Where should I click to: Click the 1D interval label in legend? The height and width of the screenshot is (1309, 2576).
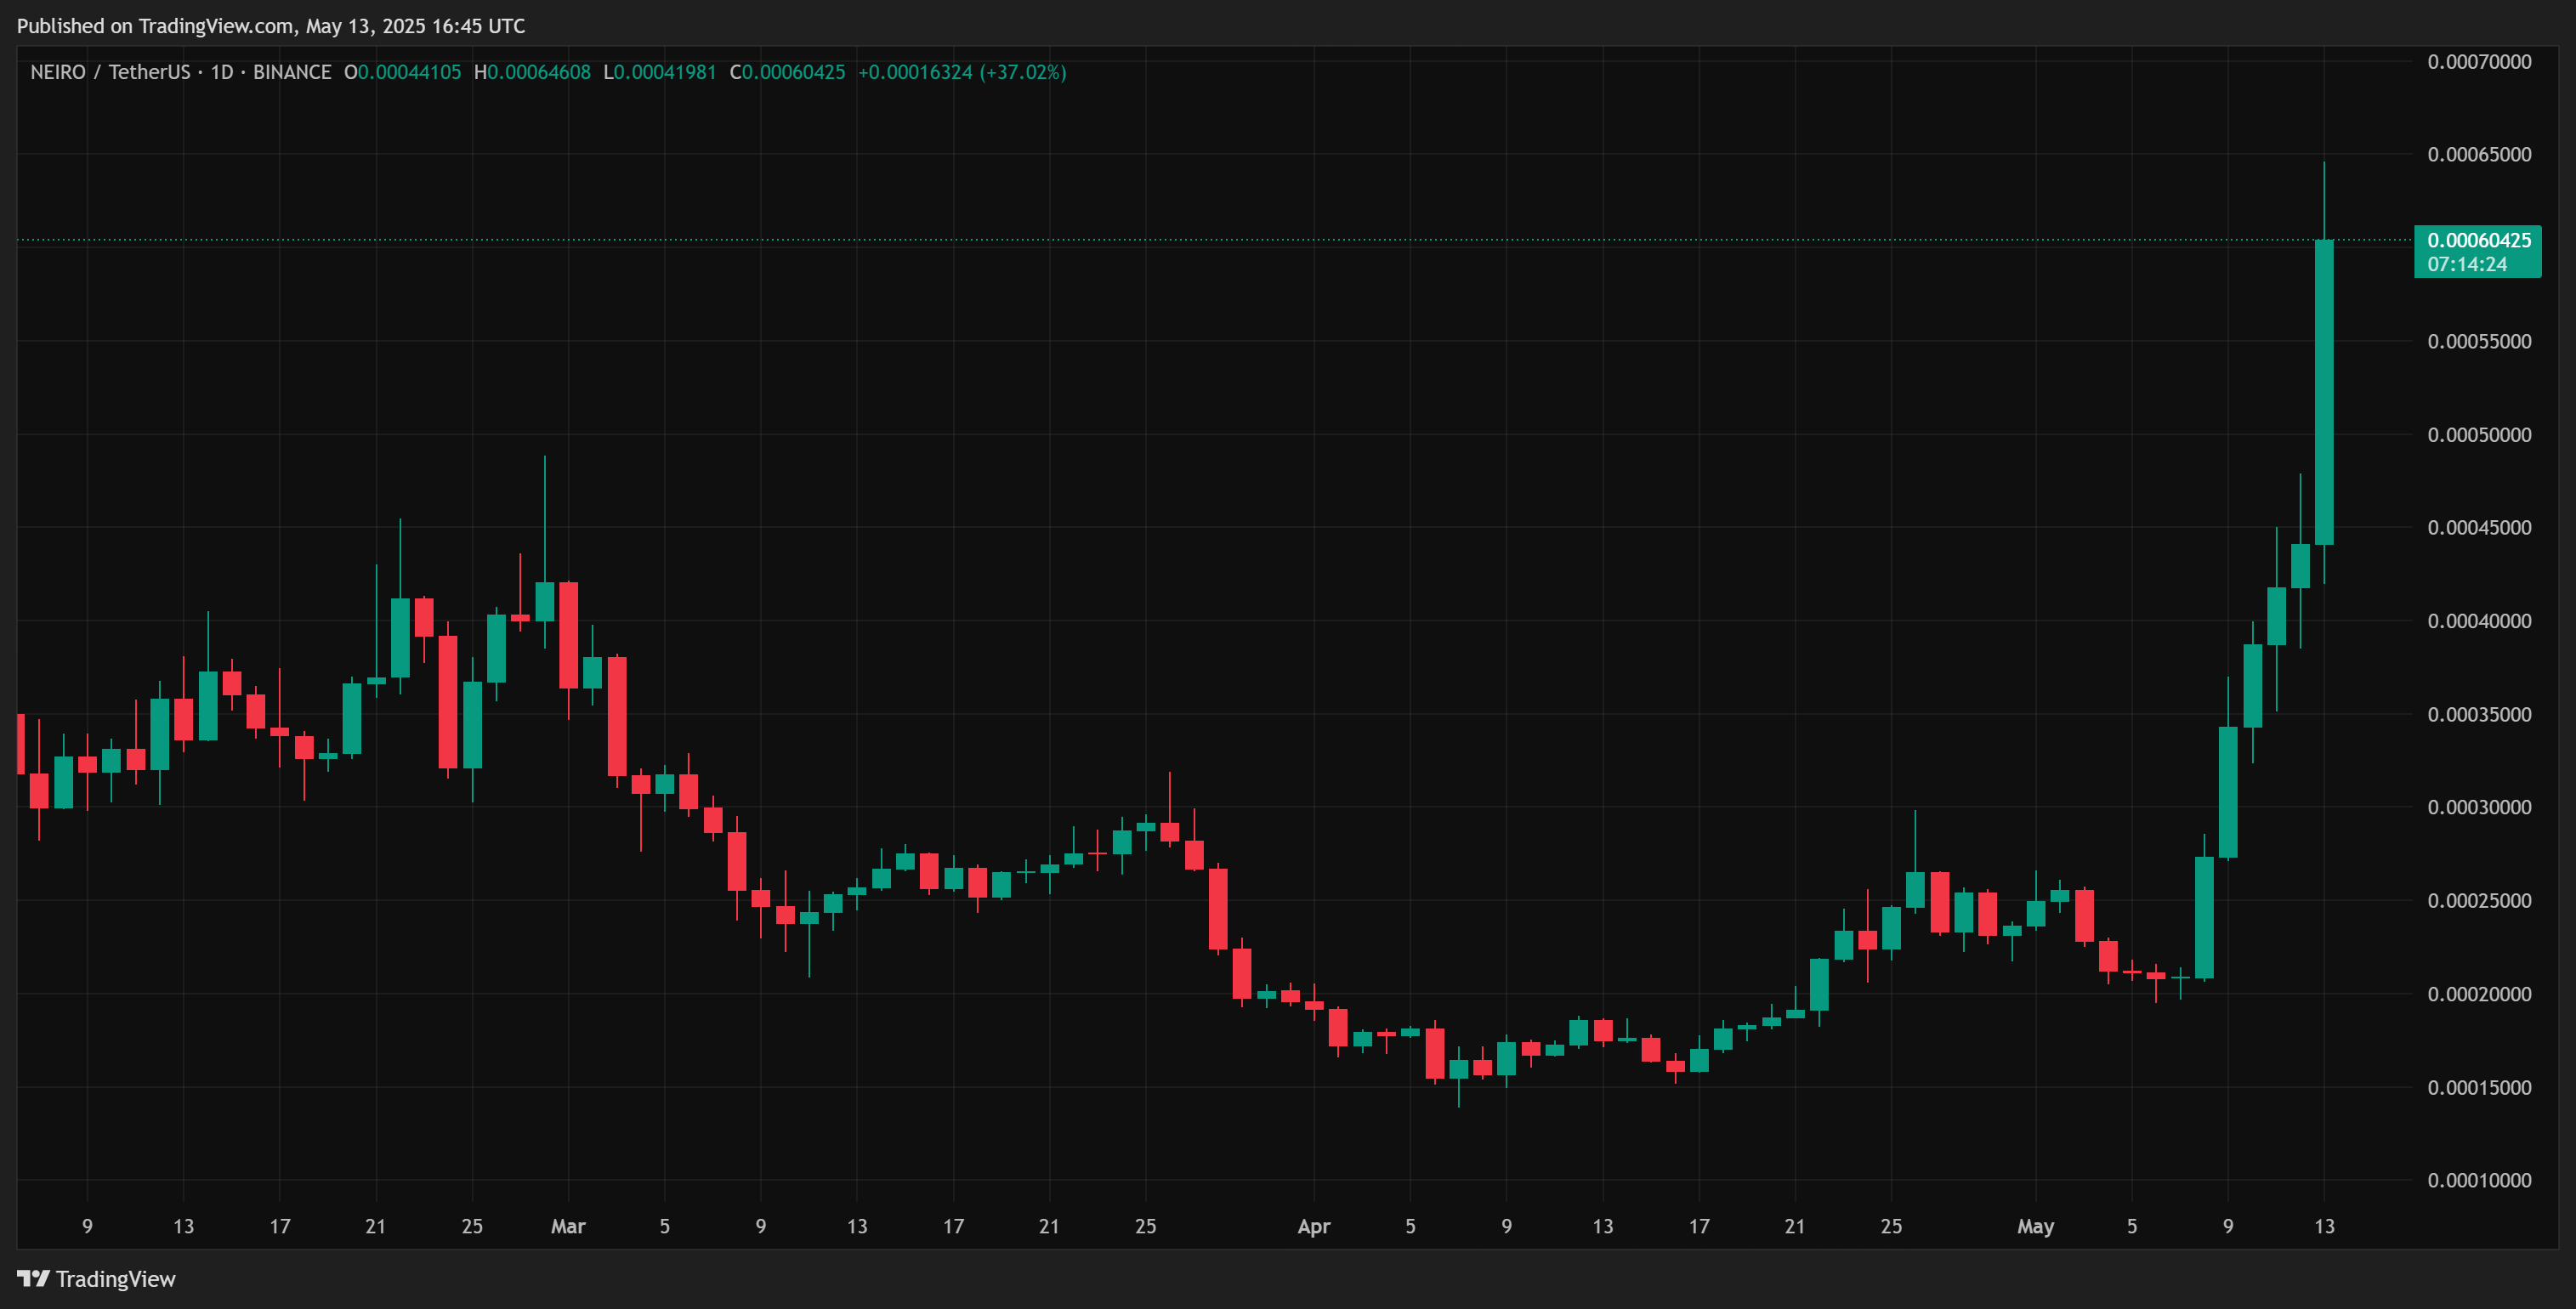(x=221, y=72)
